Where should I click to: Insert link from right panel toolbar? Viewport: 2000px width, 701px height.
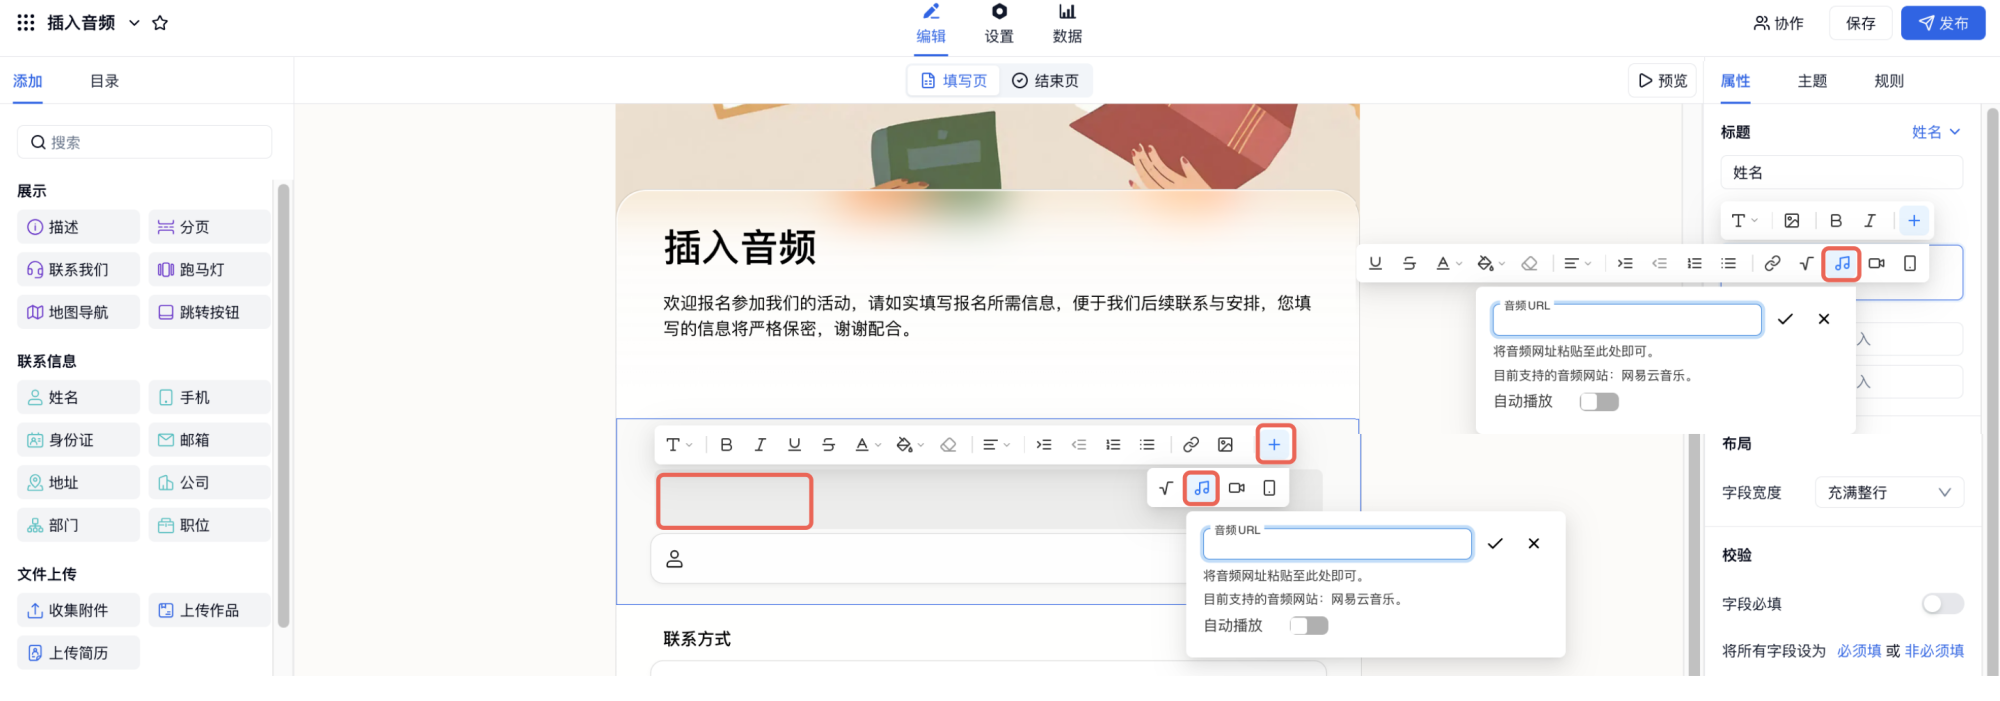click(1772, 263)
